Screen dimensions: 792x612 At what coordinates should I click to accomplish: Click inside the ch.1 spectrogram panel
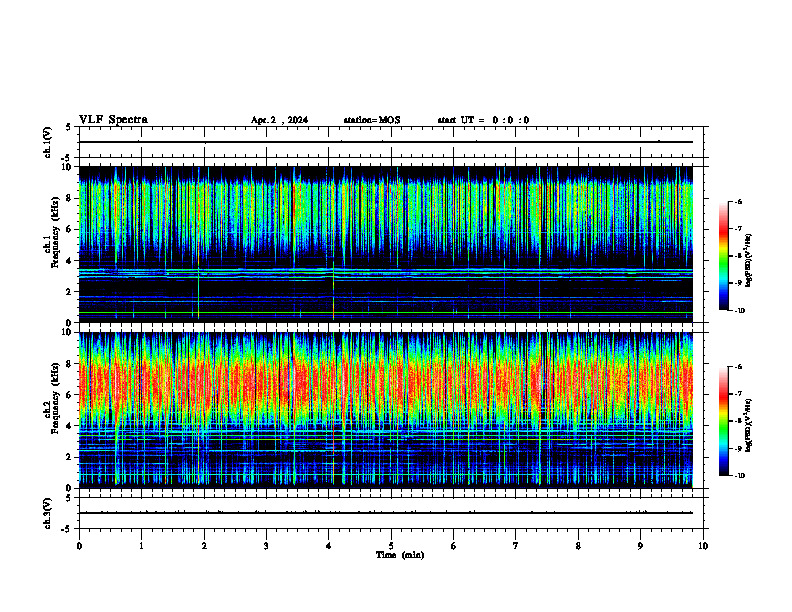(x=385, y=244)
